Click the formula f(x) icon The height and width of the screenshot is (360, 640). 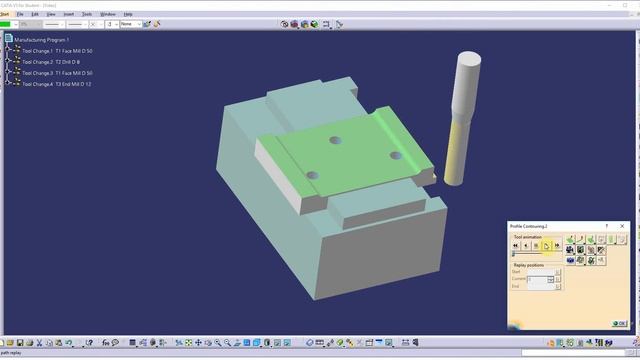pos(106,343)
